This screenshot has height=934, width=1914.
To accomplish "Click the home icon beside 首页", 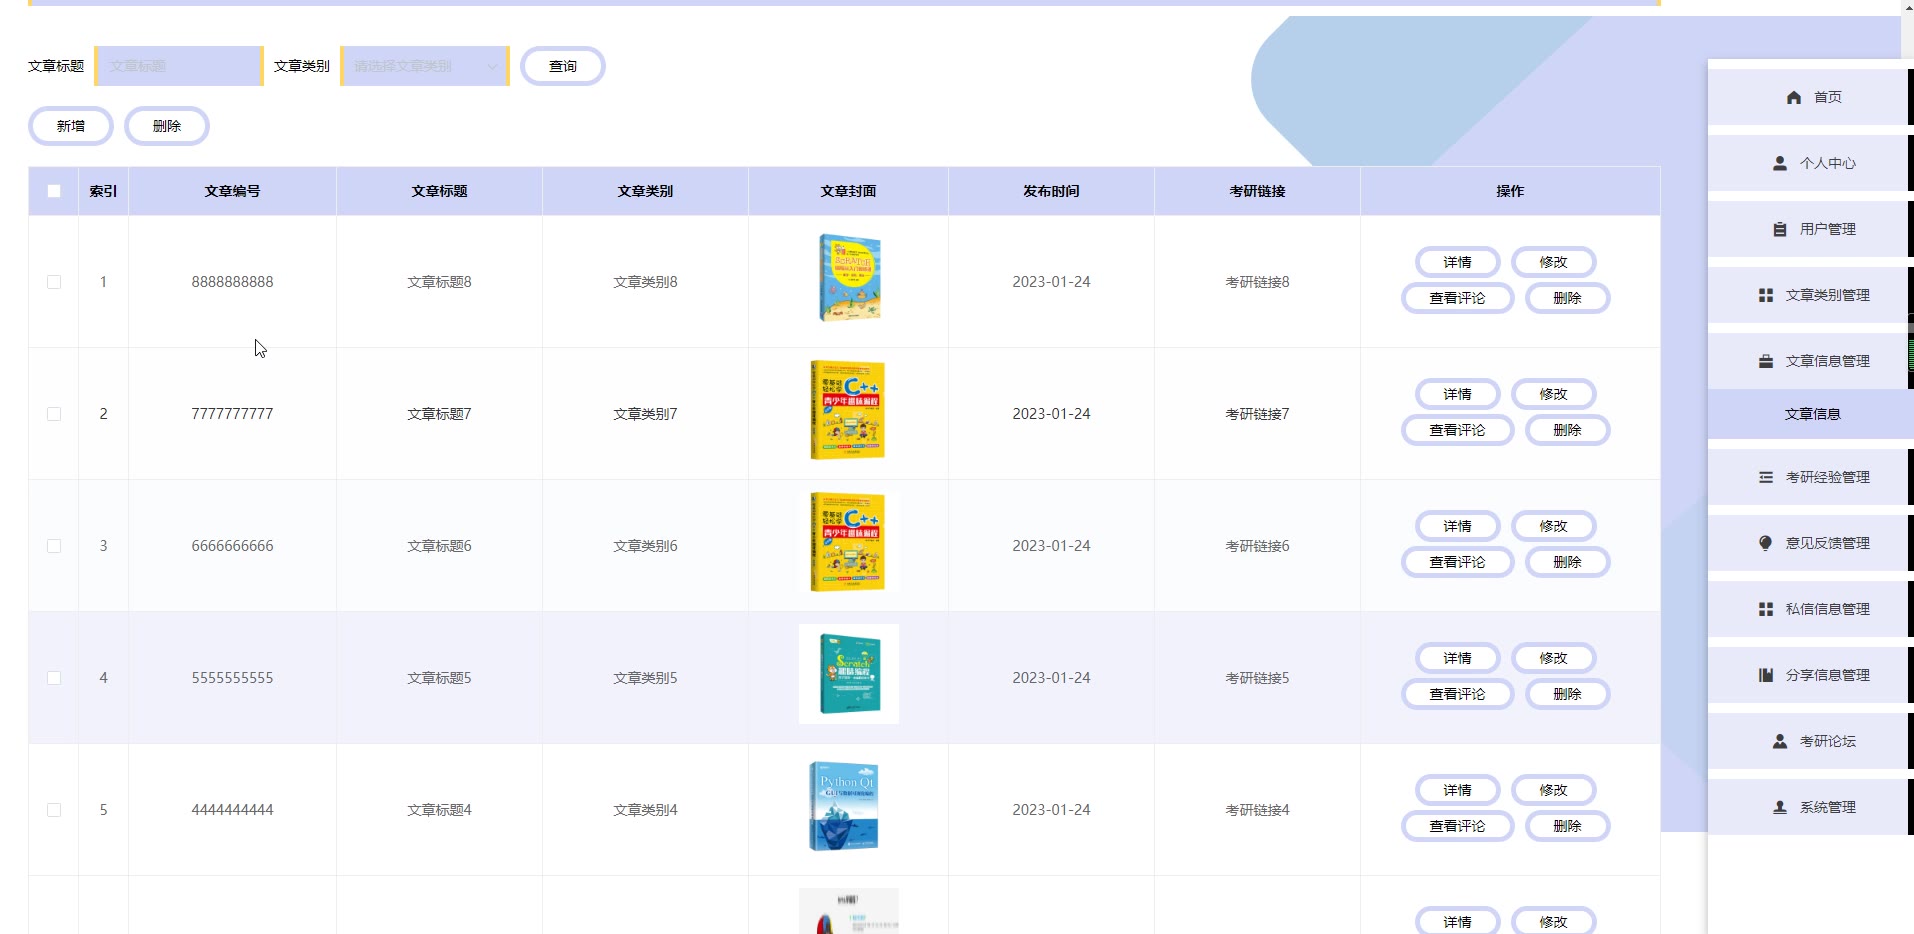I will pos(1793,97).
